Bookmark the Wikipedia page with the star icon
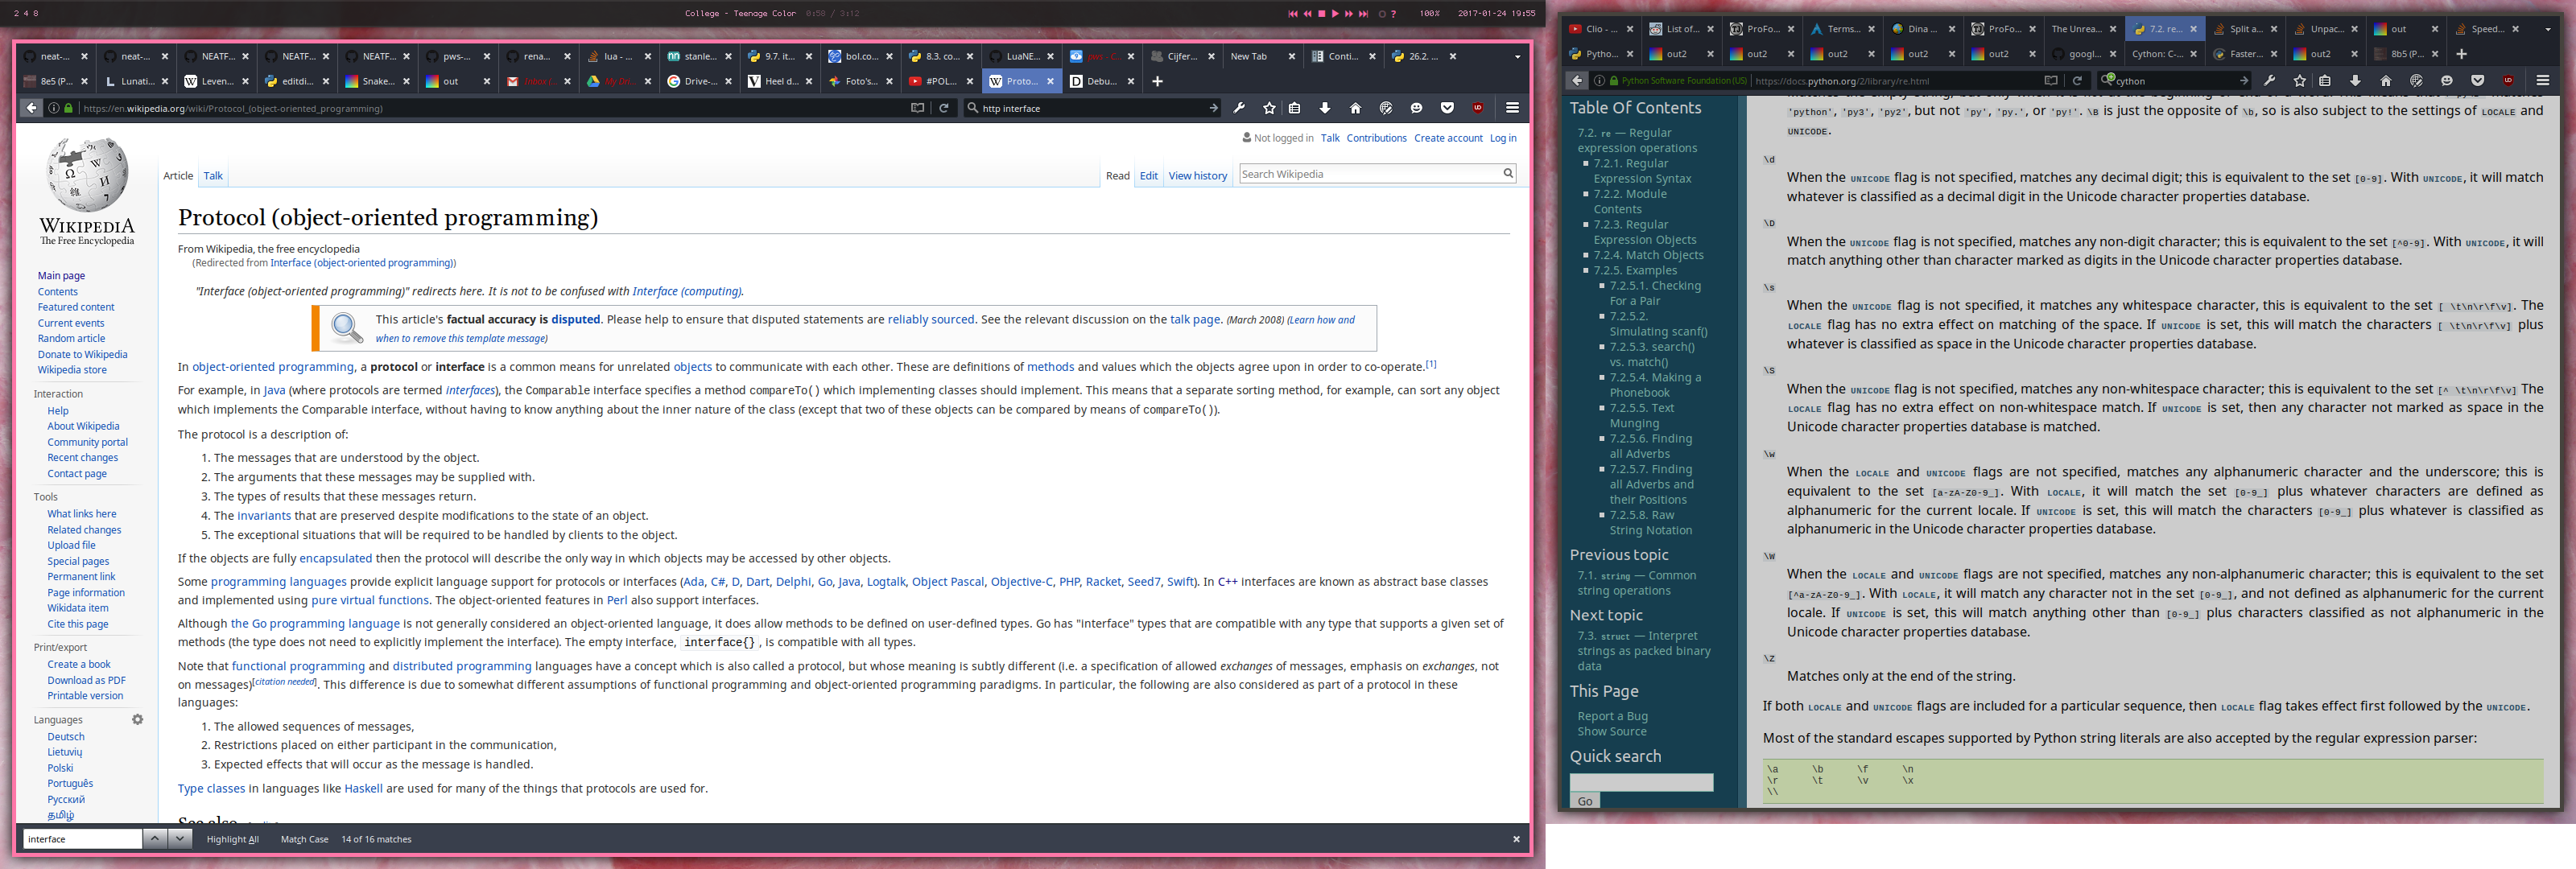 [1269, 108]
